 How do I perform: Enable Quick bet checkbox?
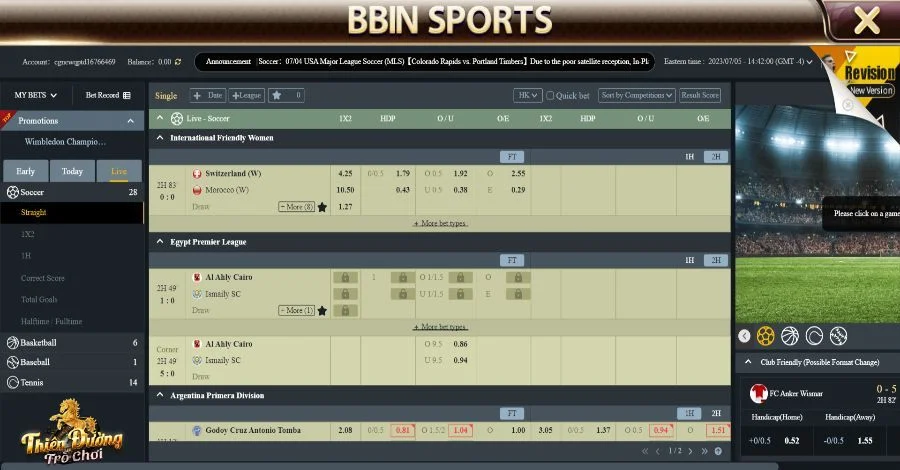pyautogui.click(x=550, y=95)
